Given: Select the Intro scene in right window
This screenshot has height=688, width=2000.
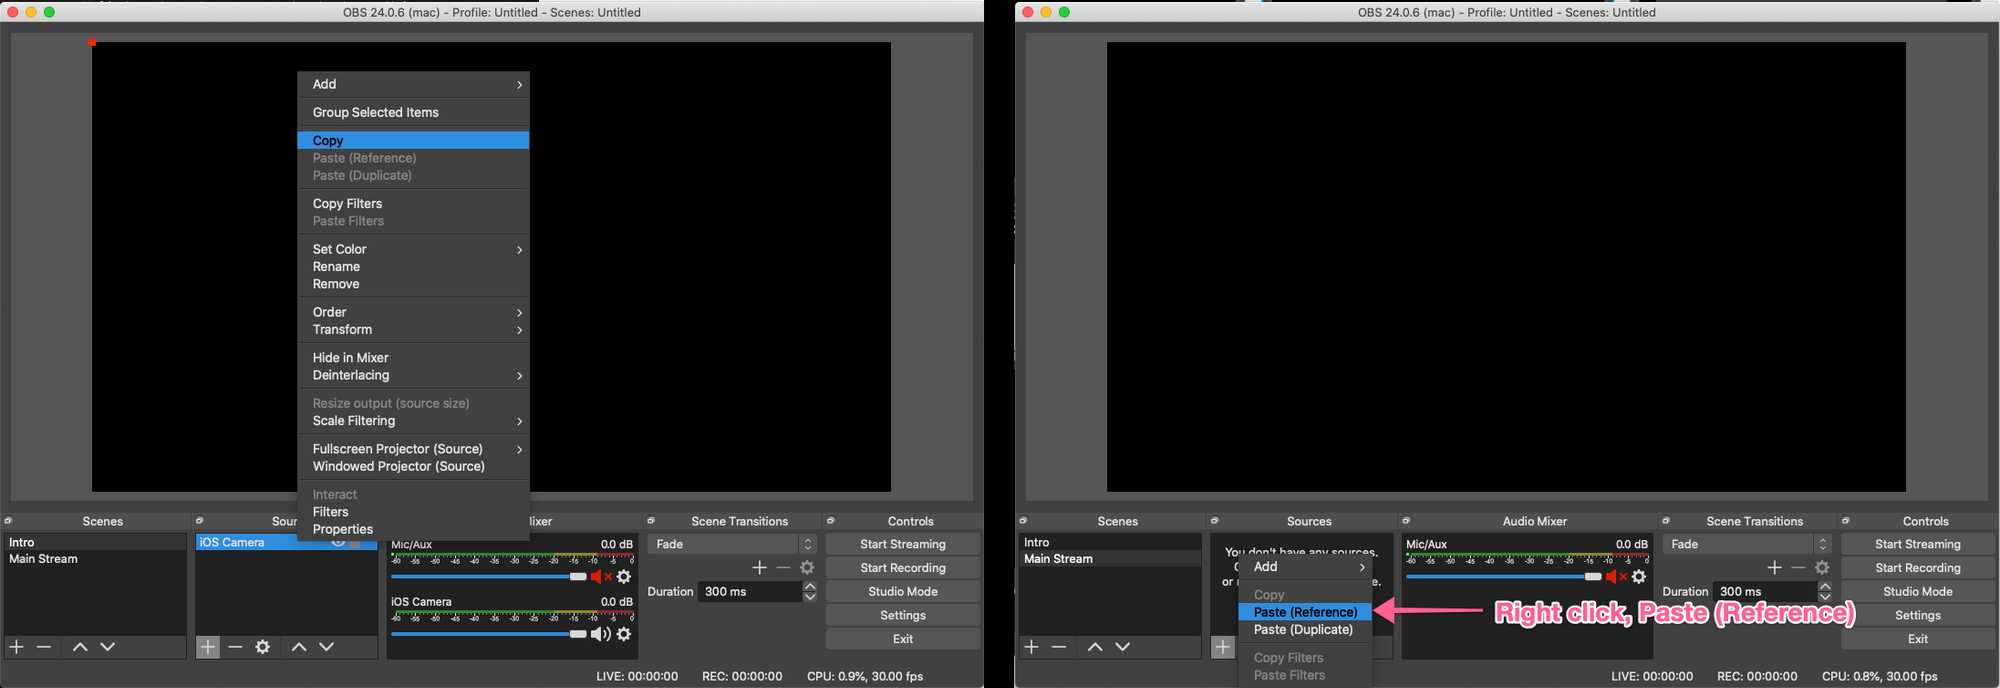Looking at the screenshot, I should tap(1110, 542).
